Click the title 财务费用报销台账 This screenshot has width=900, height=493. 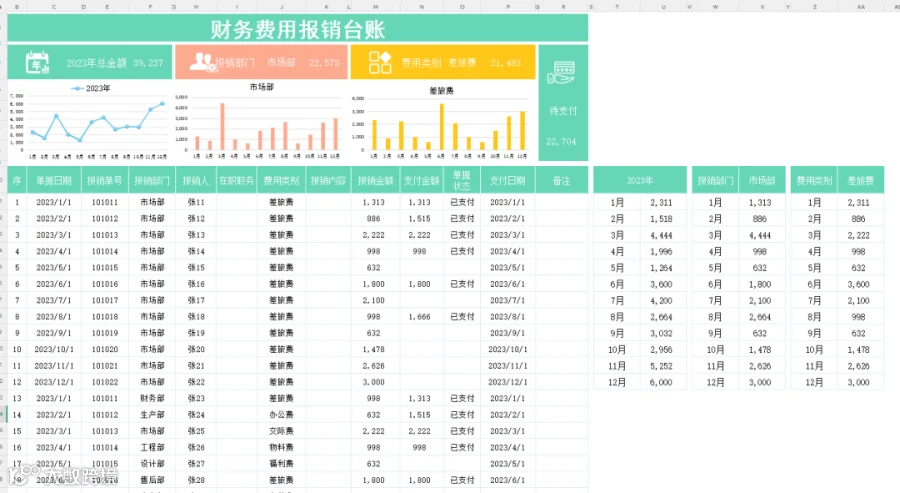297,29
